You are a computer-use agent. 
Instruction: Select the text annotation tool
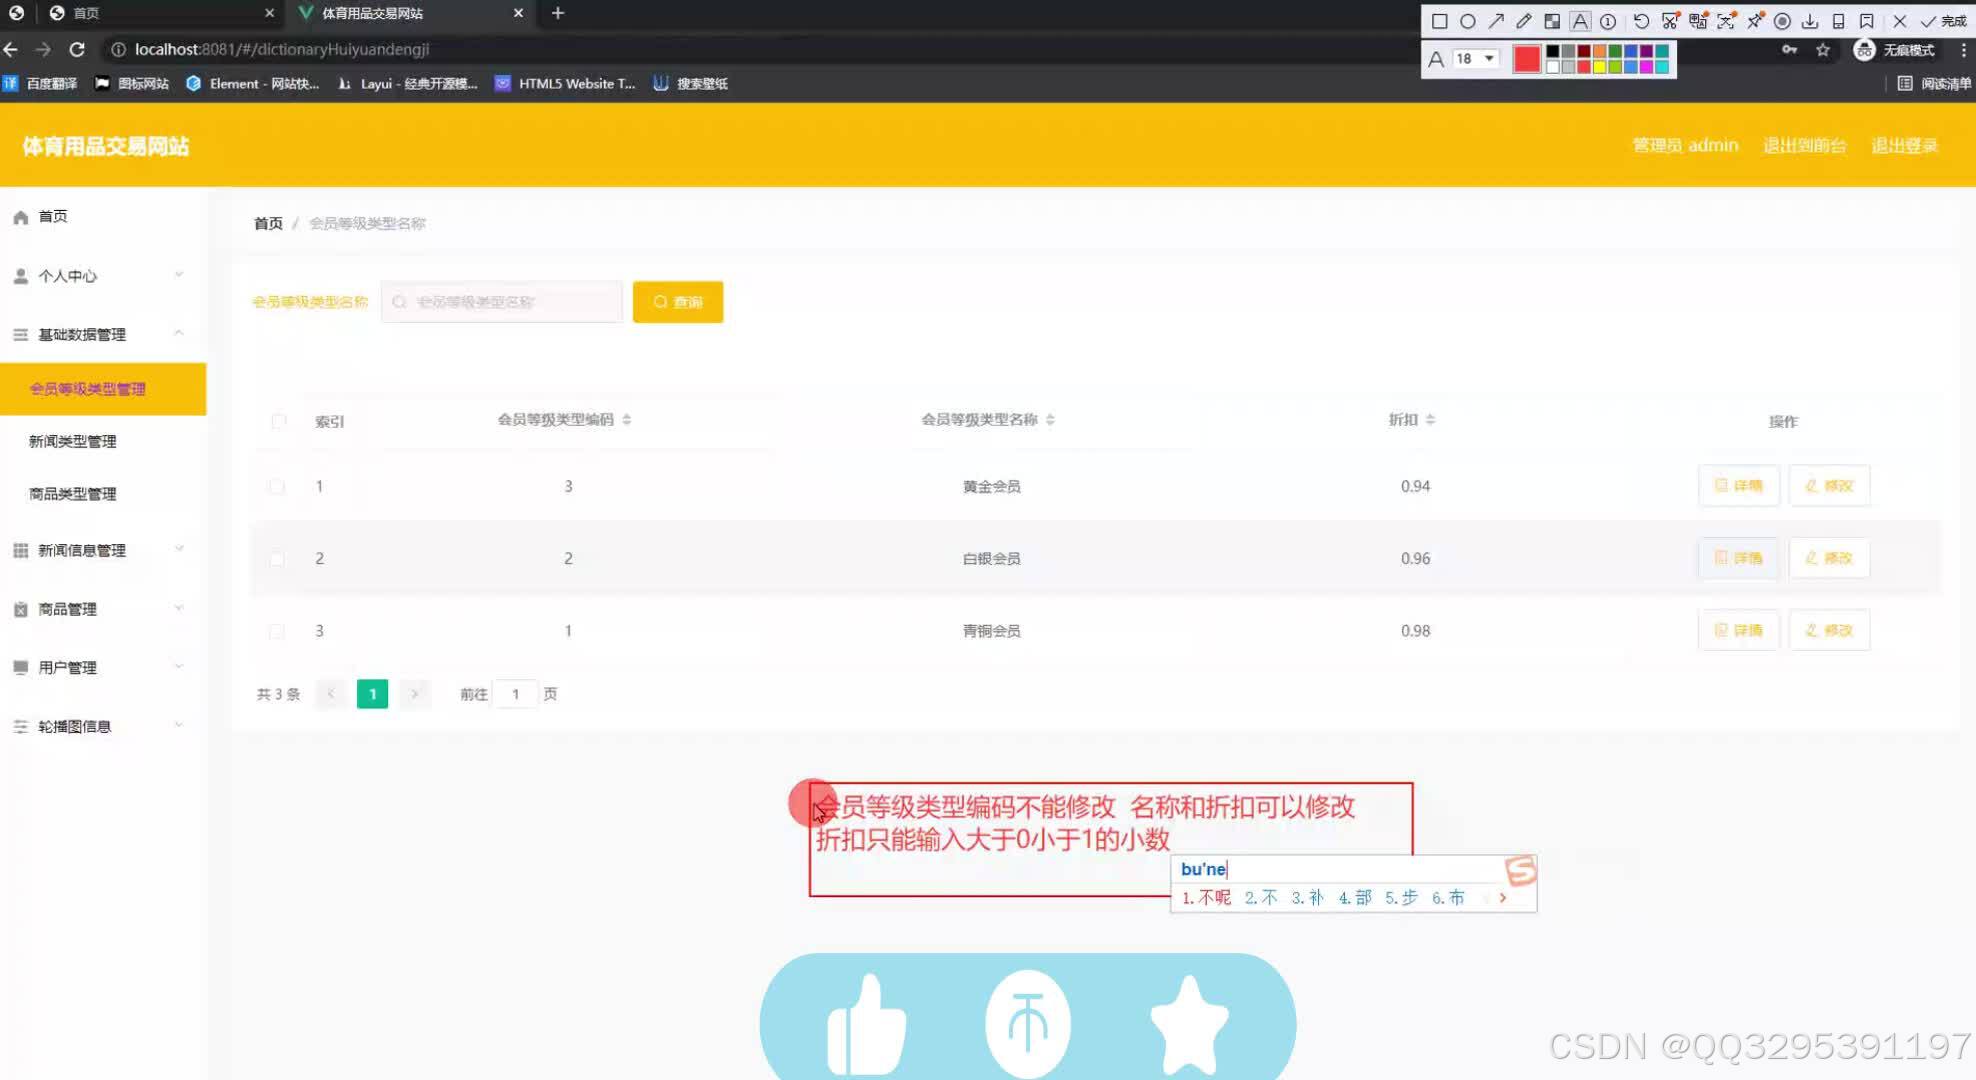pos(1580,21)
